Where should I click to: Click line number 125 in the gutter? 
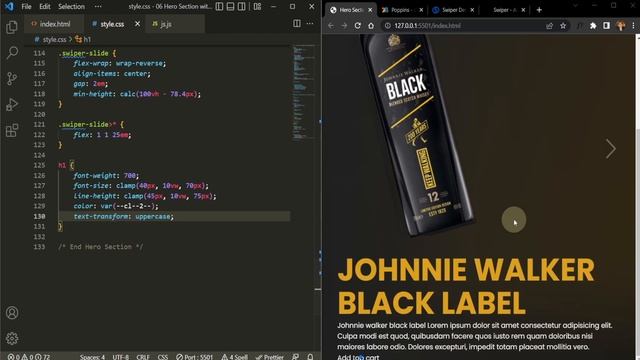pyautogui.click(x=39, y=165)
